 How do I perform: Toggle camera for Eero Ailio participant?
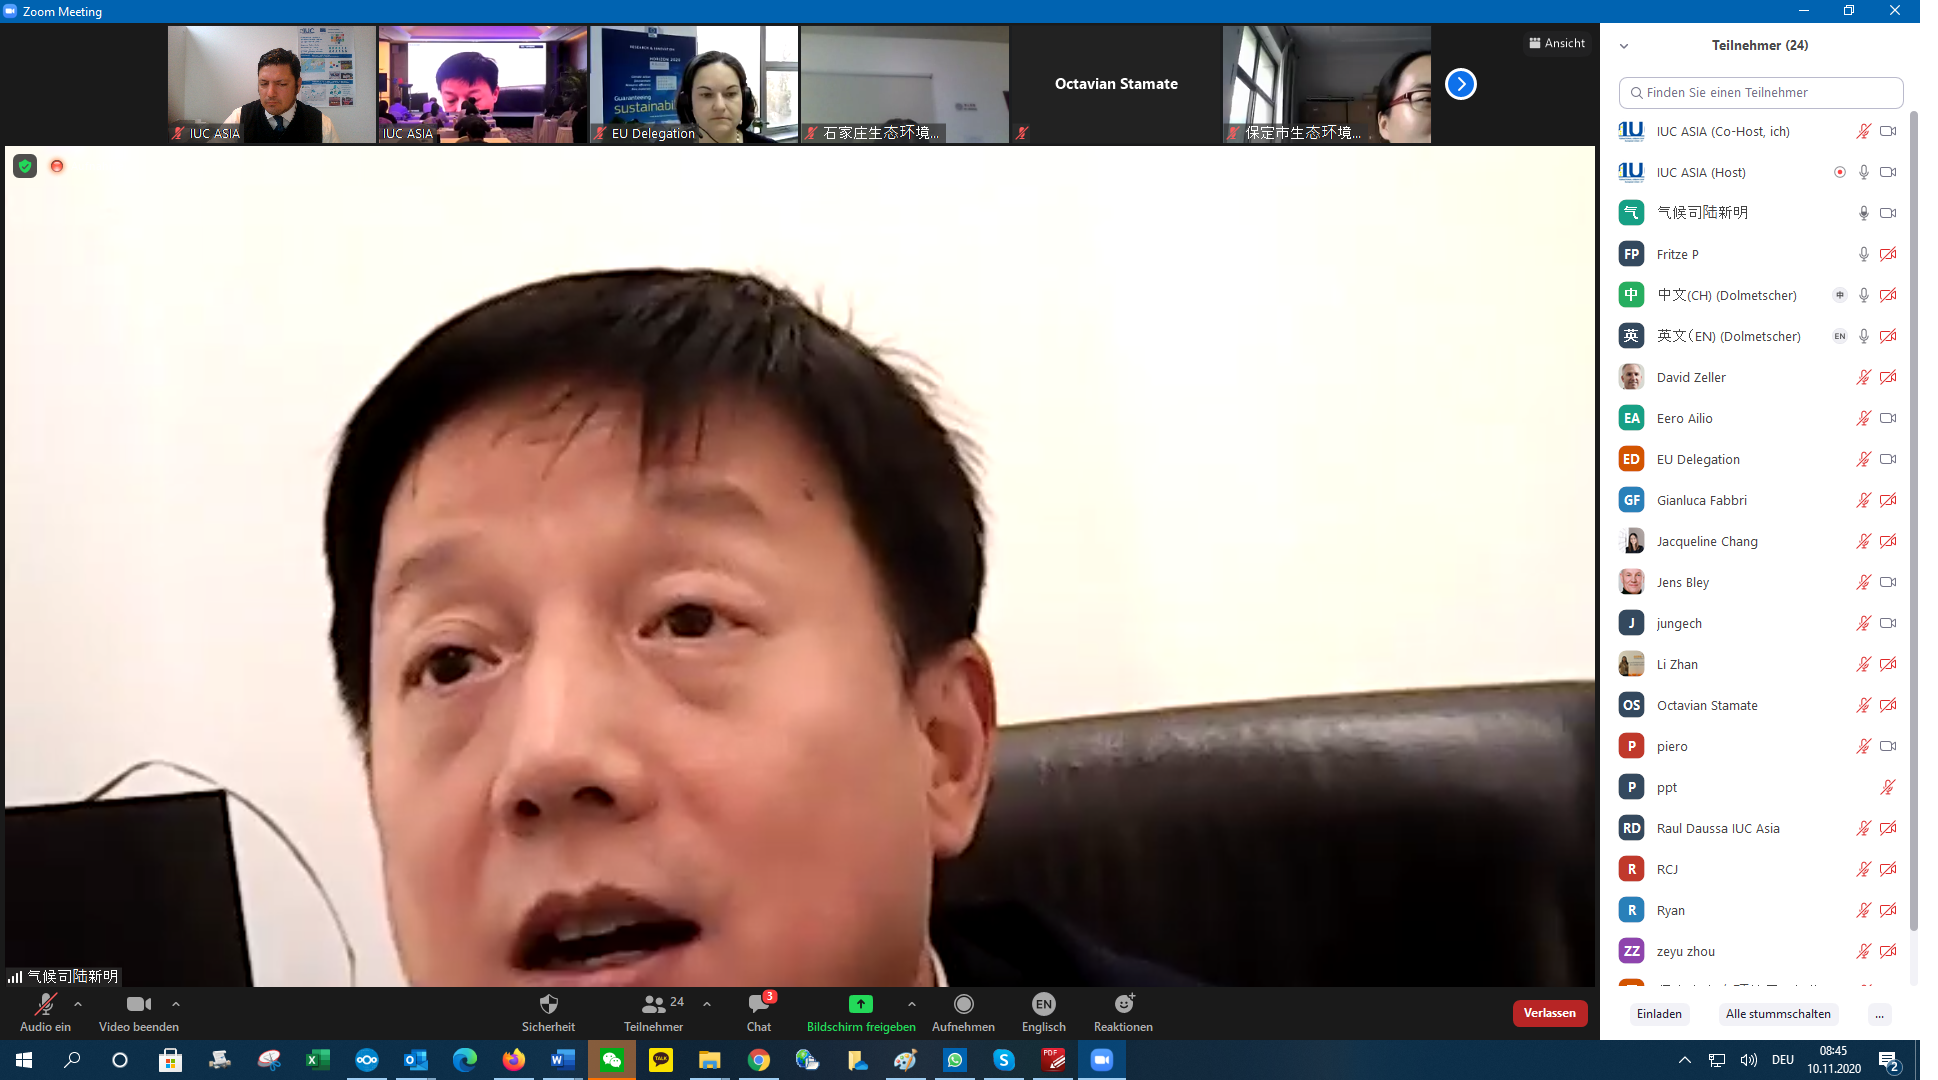pyautogui.click(x=1887, y=418)
